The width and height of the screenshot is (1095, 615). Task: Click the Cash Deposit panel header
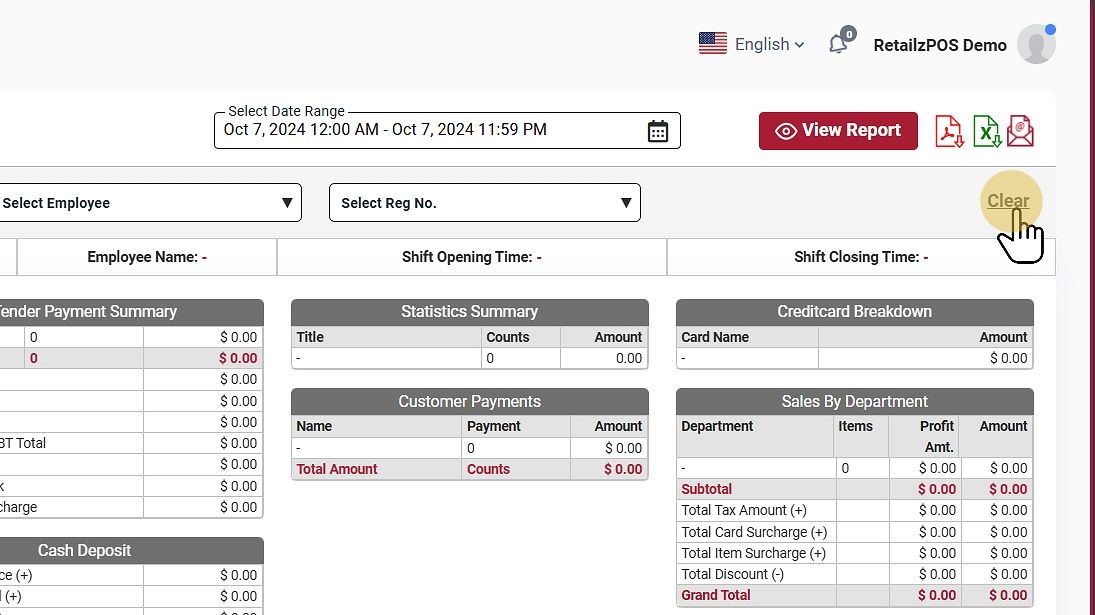point(85,551)
